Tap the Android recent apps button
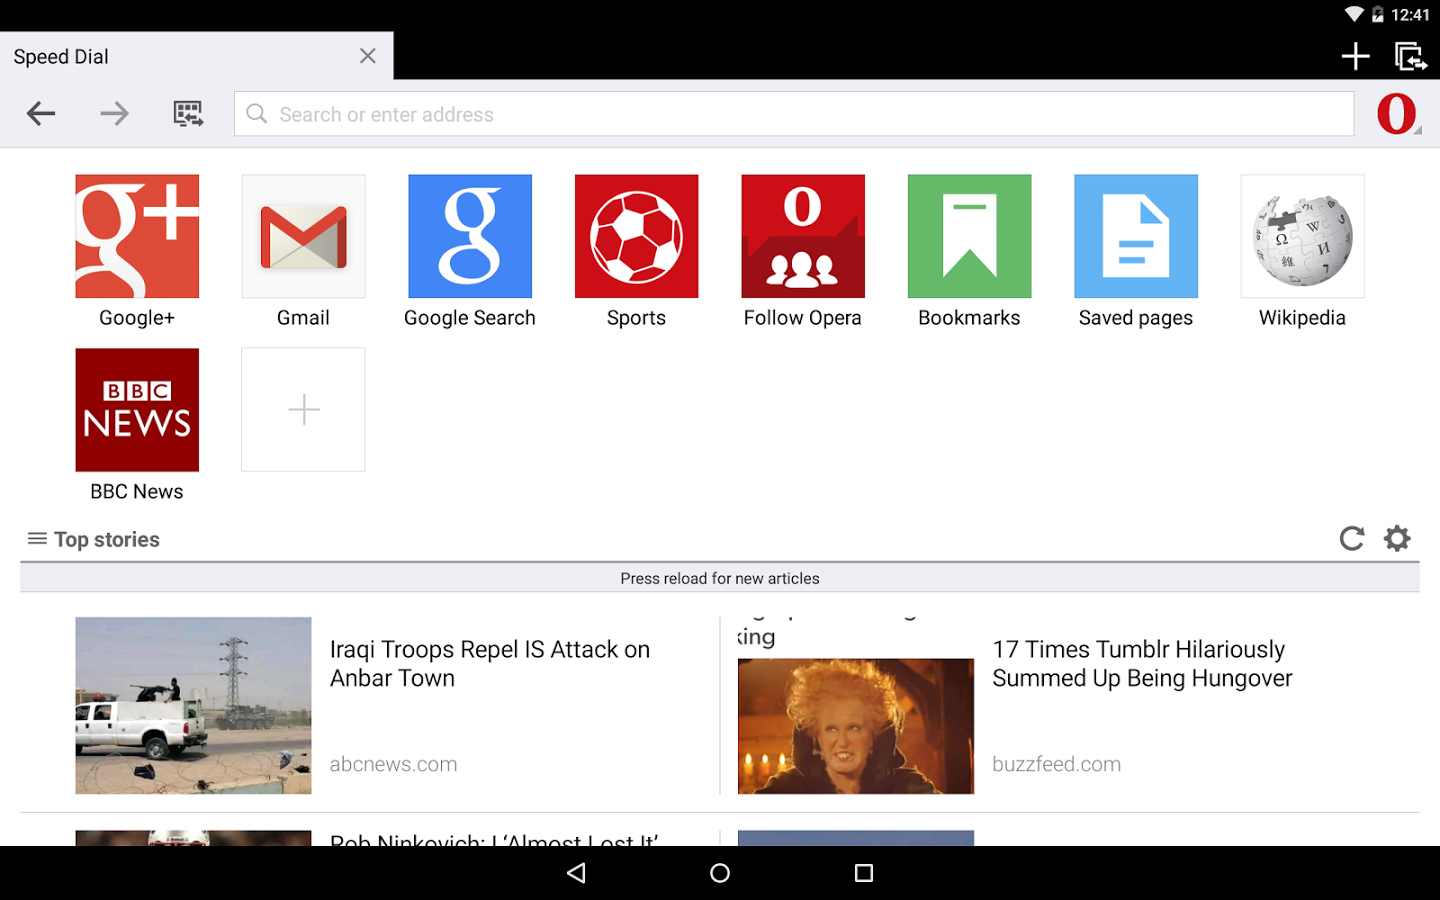The width and height of the screenshot is (1440, 900). pyautogui.click(x=864, y=873)
